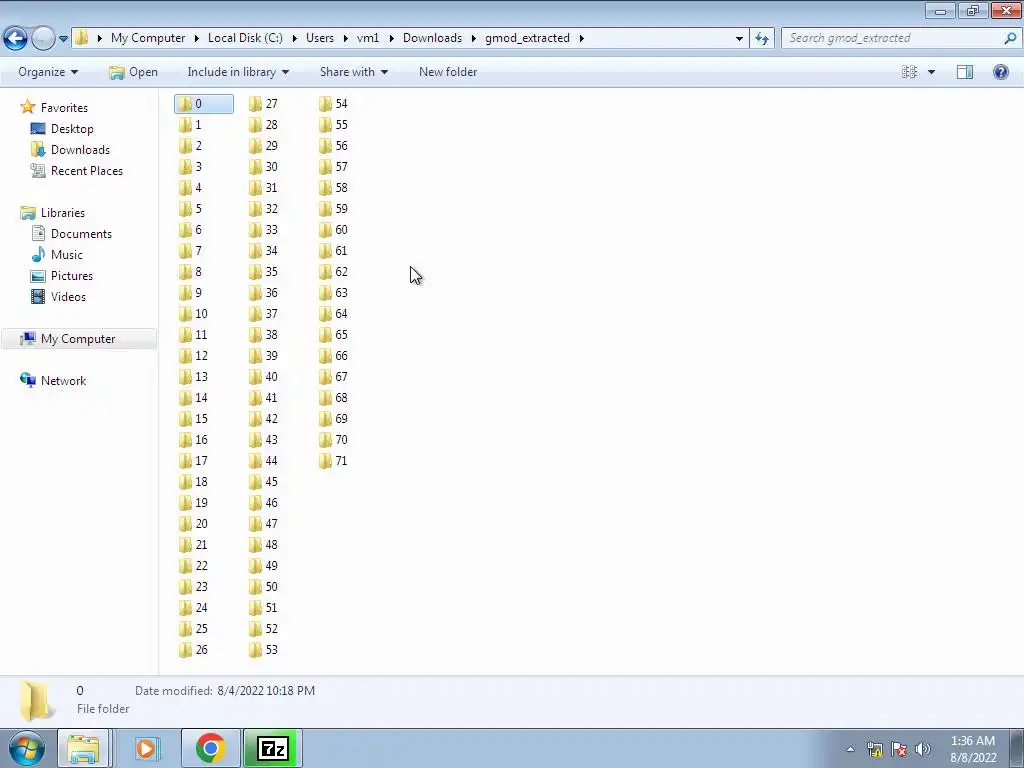Expand arrow after gmod_extracted breadcrumb
This screenshot has width=1024, height=768.
[581, 38]
